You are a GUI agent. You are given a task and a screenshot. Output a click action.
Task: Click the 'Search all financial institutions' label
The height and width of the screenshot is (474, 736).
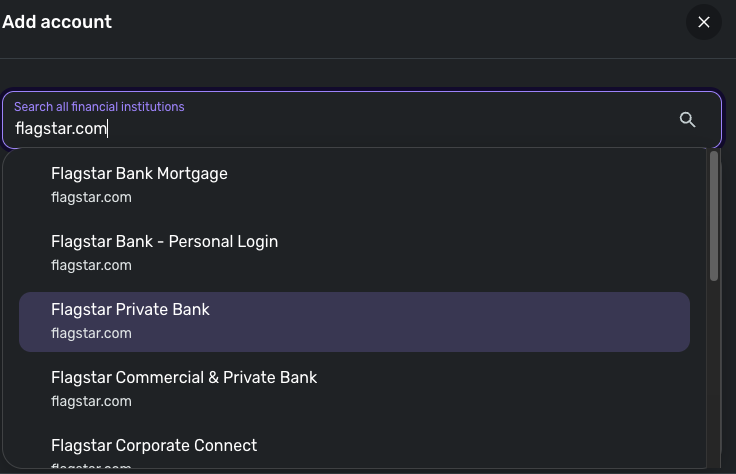99,107
